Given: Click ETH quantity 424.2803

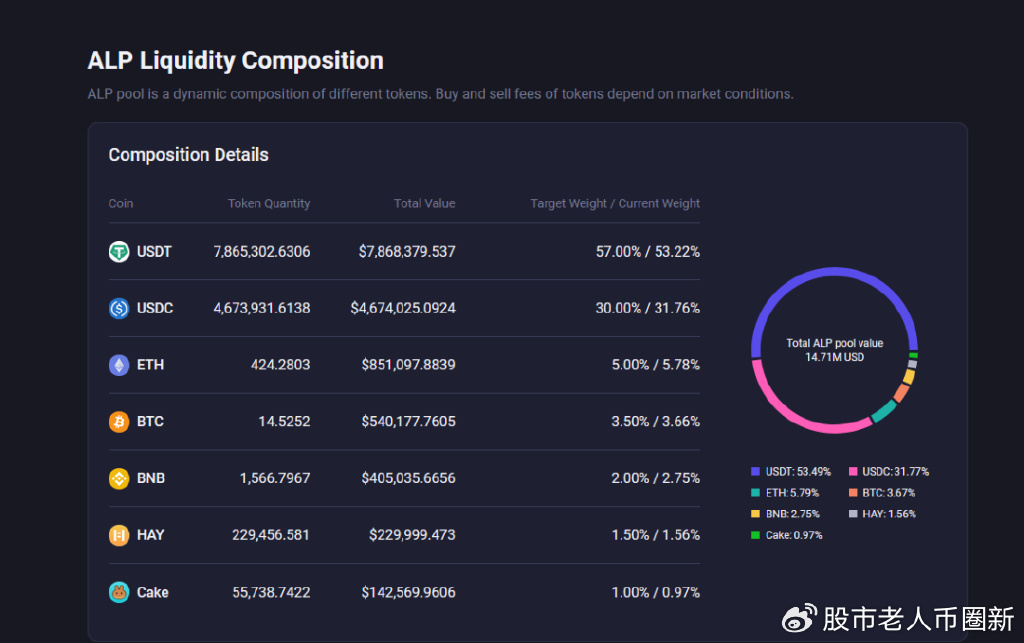Looking at the screenshot, I should coord(281,365).
